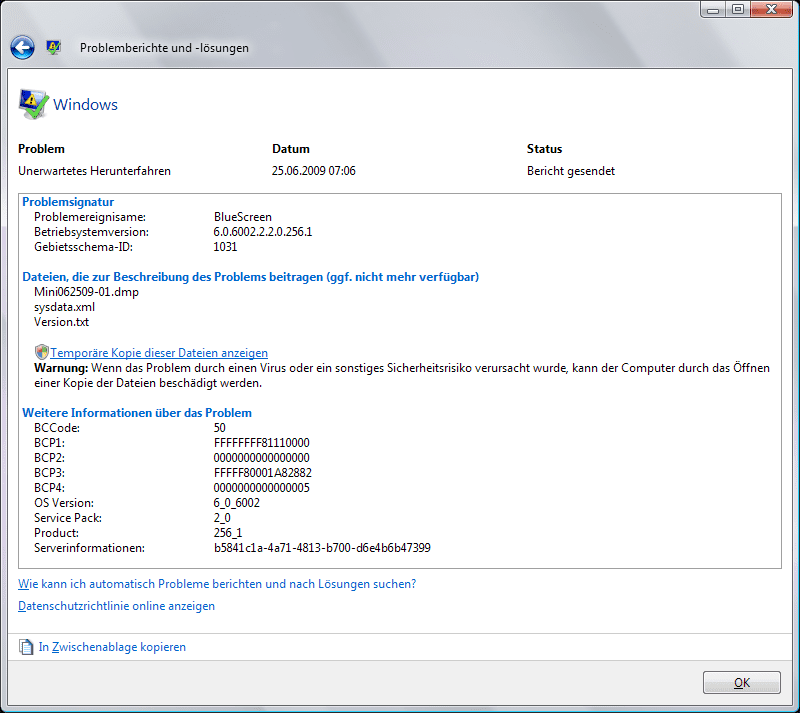
Task: Select the Windows heading text
Action: pos(85,104)
